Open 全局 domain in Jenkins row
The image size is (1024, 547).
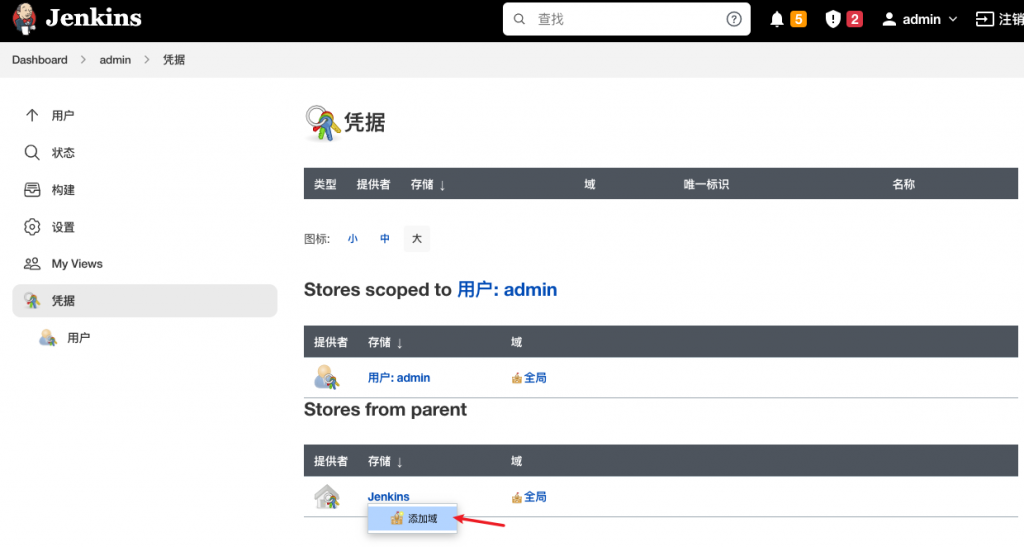tap(535, 497)
